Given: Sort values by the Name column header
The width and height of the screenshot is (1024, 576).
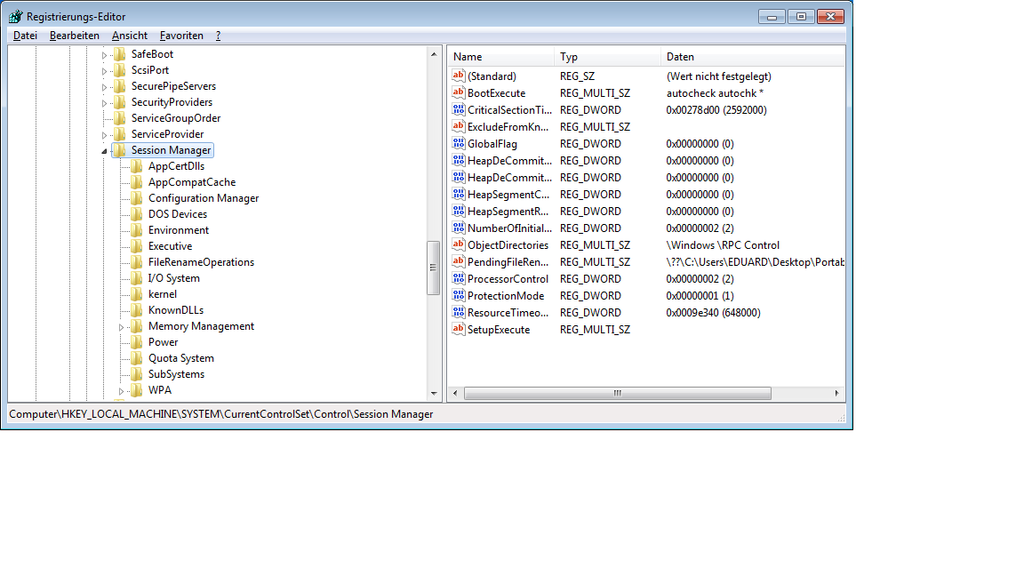Looking at the screenshot, I should [x=500, y=57].
